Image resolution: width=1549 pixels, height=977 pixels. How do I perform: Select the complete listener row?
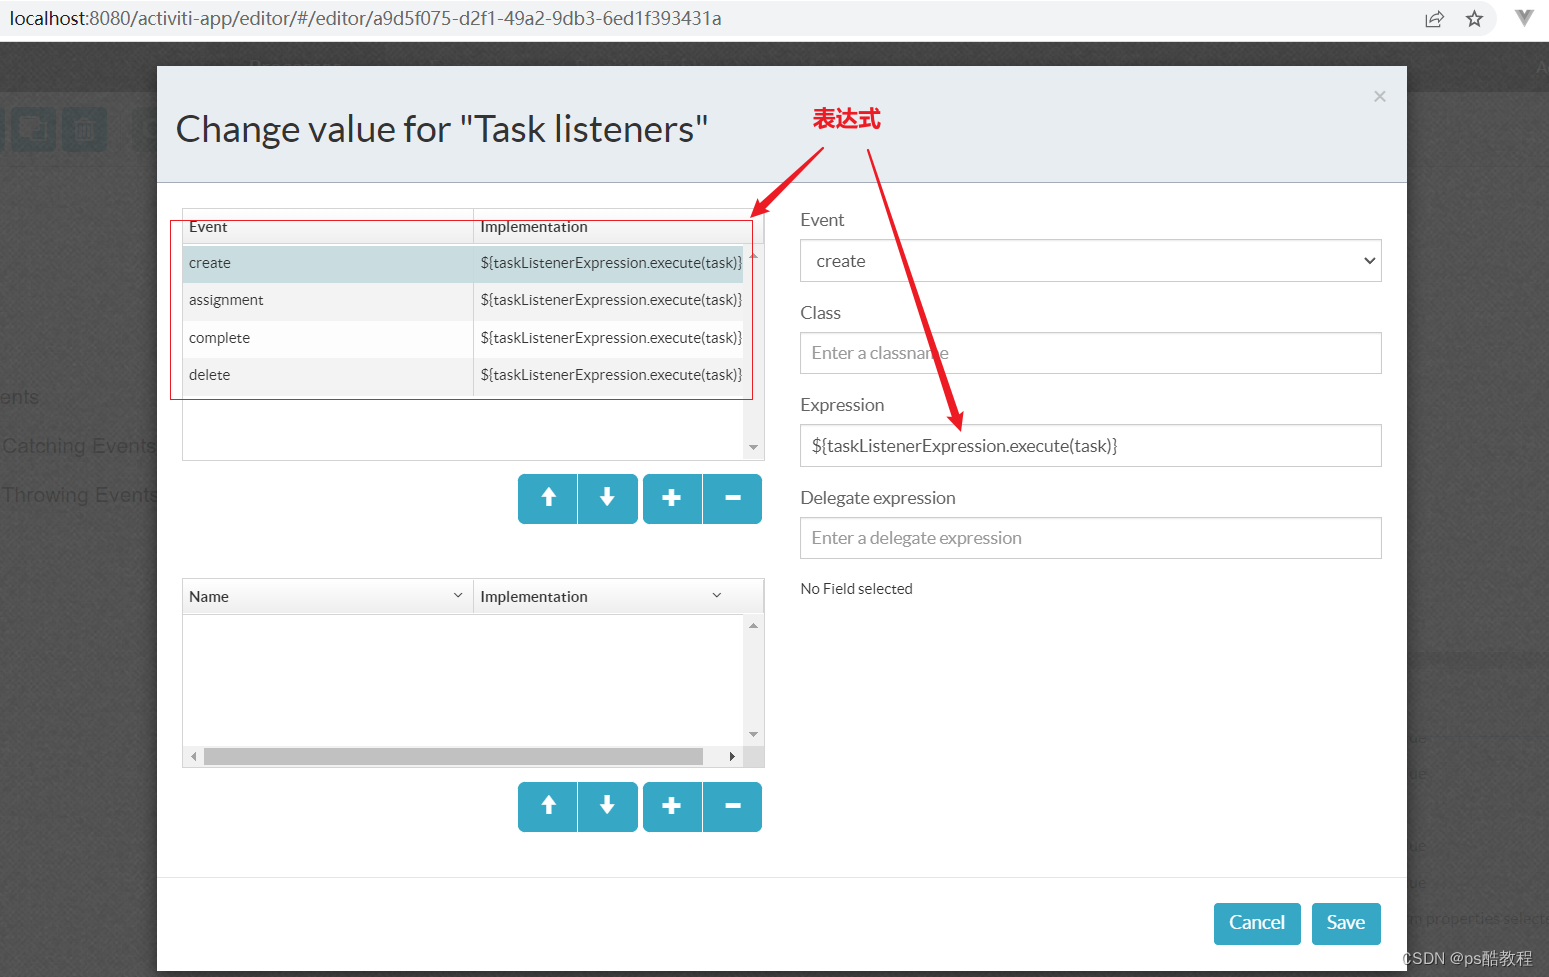[x=463, y=339]
